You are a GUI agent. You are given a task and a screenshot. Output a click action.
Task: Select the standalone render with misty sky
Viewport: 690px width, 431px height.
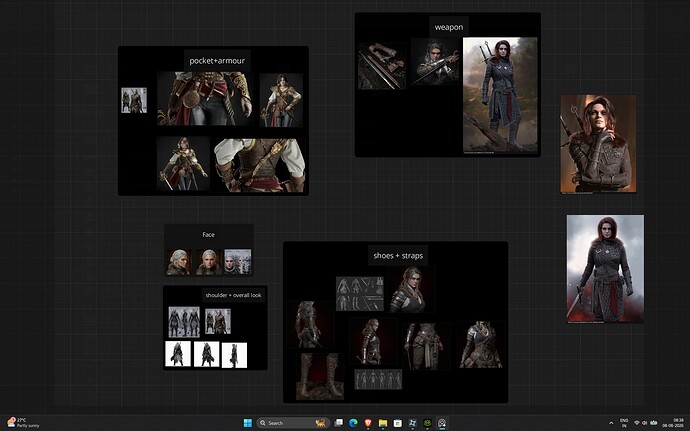(605, 269)
